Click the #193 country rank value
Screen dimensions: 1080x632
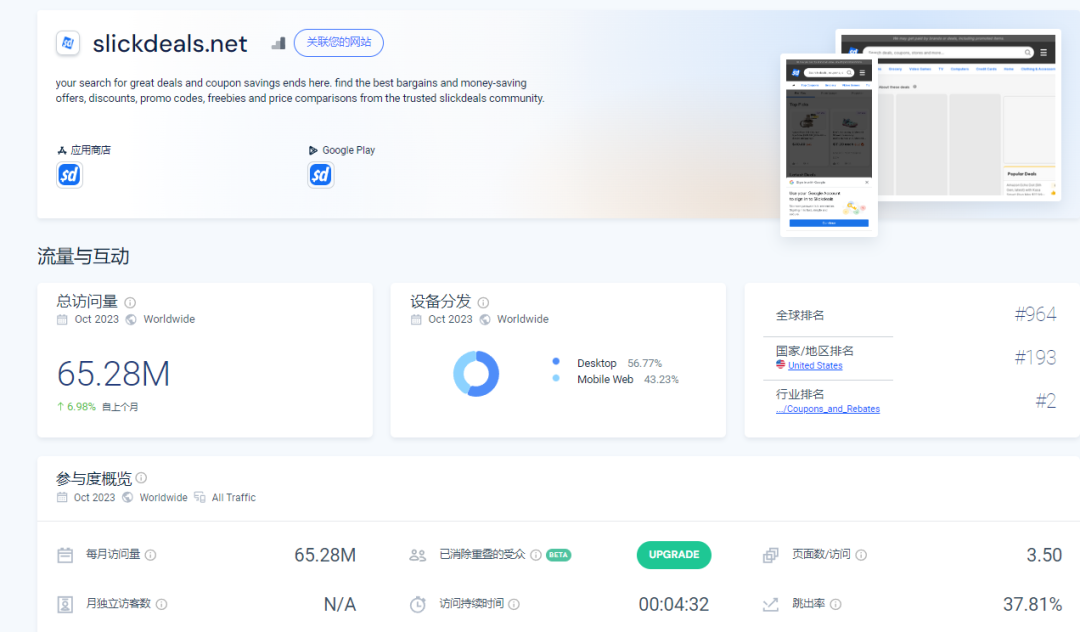1035,357
